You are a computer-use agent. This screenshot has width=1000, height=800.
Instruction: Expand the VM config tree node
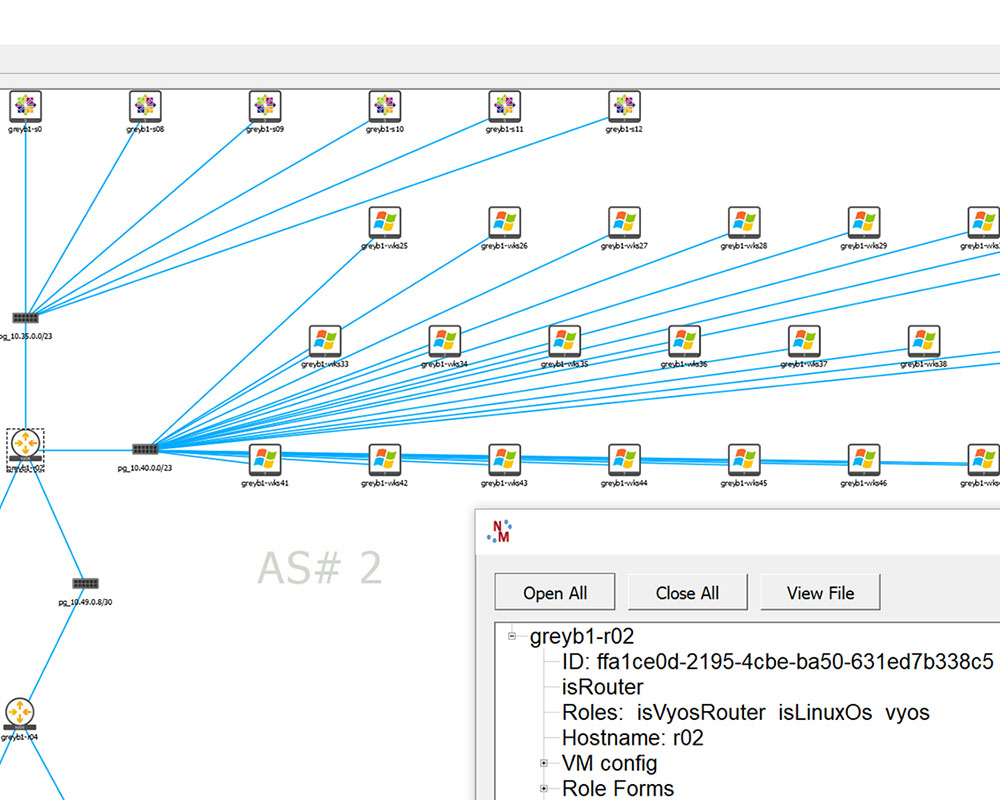tap(545, 763)
